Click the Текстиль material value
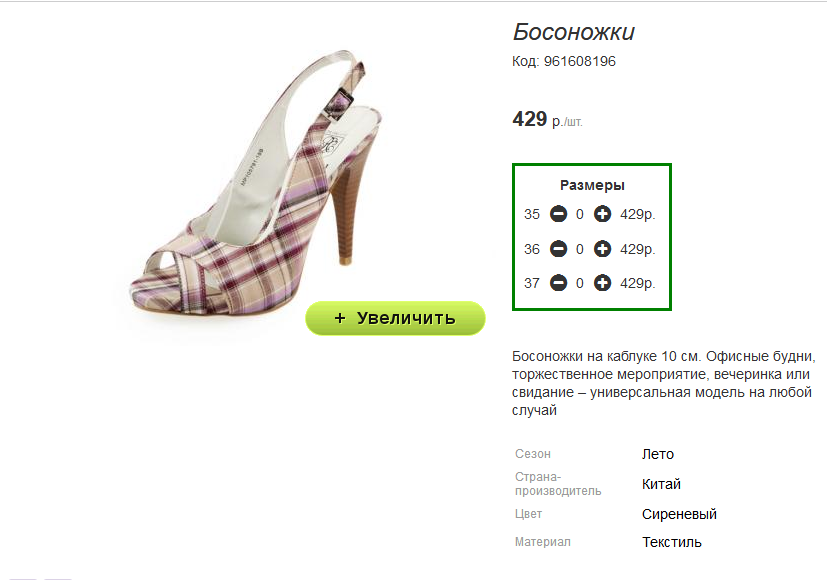The image size is (827, 580). click(x=672, y=542)
